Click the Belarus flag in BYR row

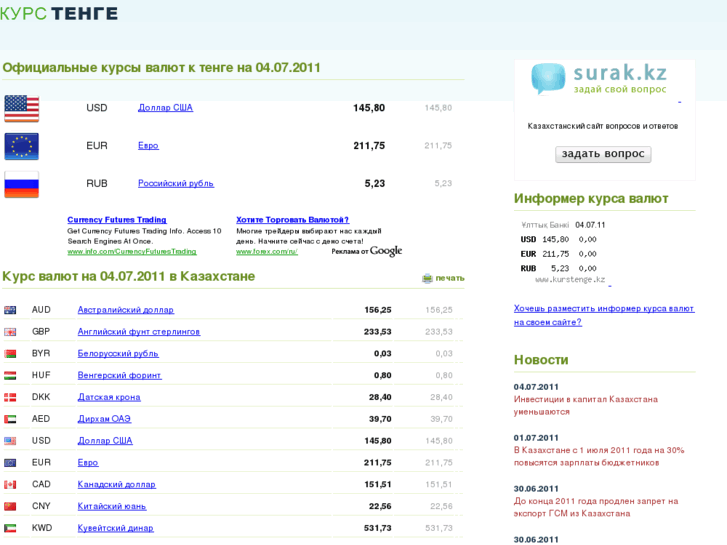point(10,353)
